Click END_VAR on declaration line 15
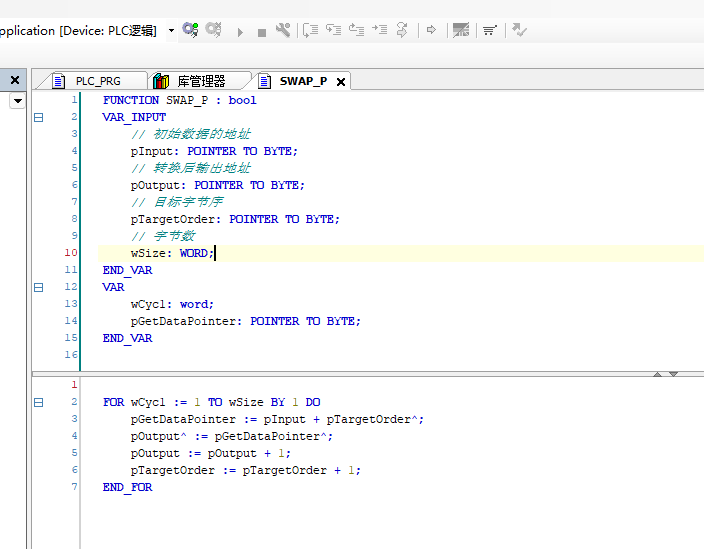 pos(128,338)
